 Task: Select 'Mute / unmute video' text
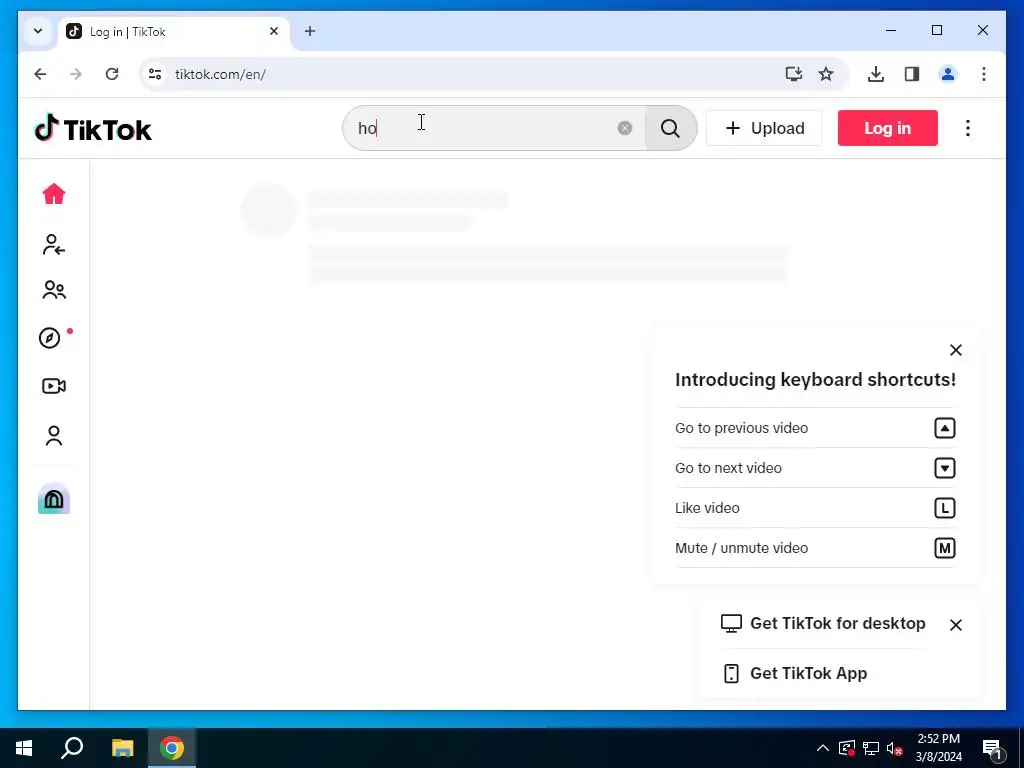(x=741, y=548)
